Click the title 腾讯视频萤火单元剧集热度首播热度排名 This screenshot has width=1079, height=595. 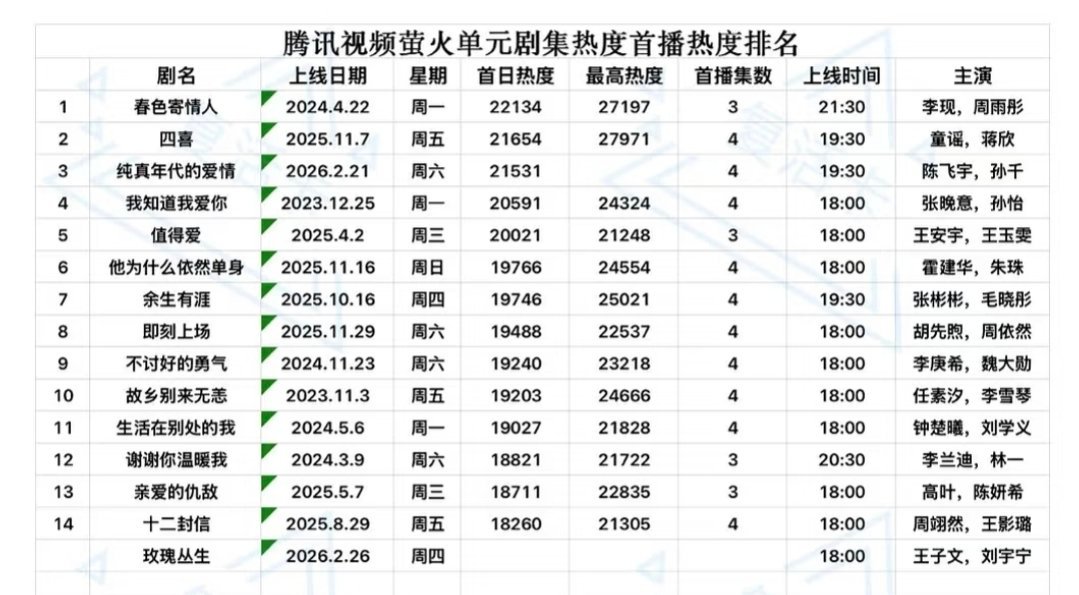click(540, 43)
